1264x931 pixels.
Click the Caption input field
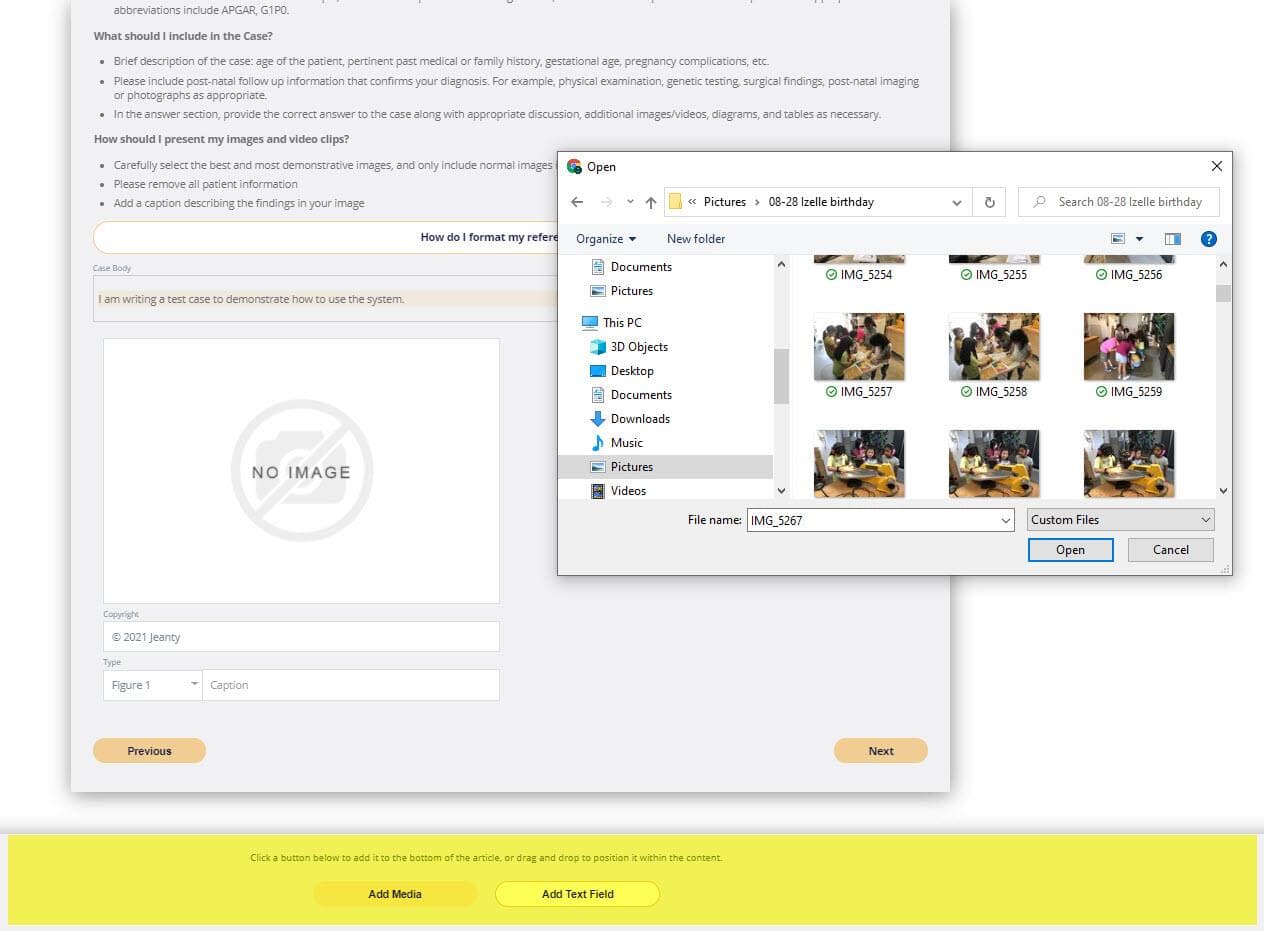(x=350, y=685)
